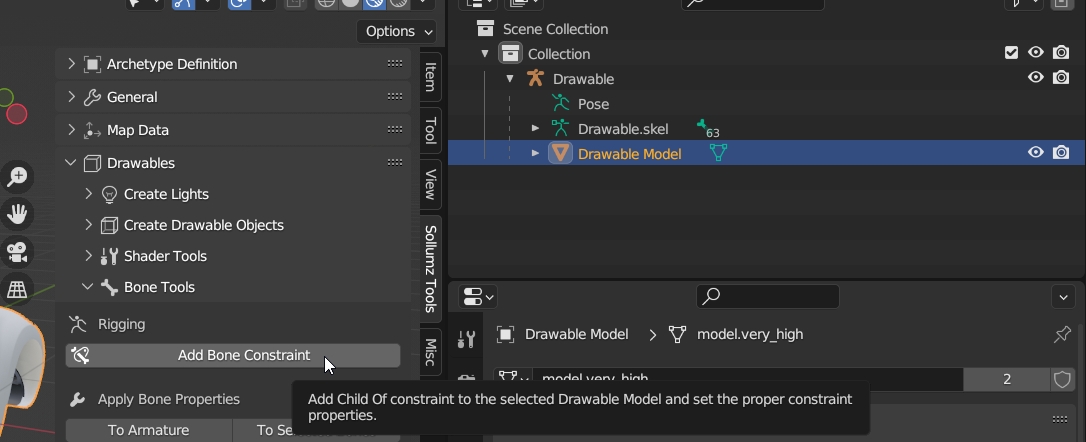Click fake user shield icon
The height and width of the screenshot is (442, 1086).
click(1063, 379)
